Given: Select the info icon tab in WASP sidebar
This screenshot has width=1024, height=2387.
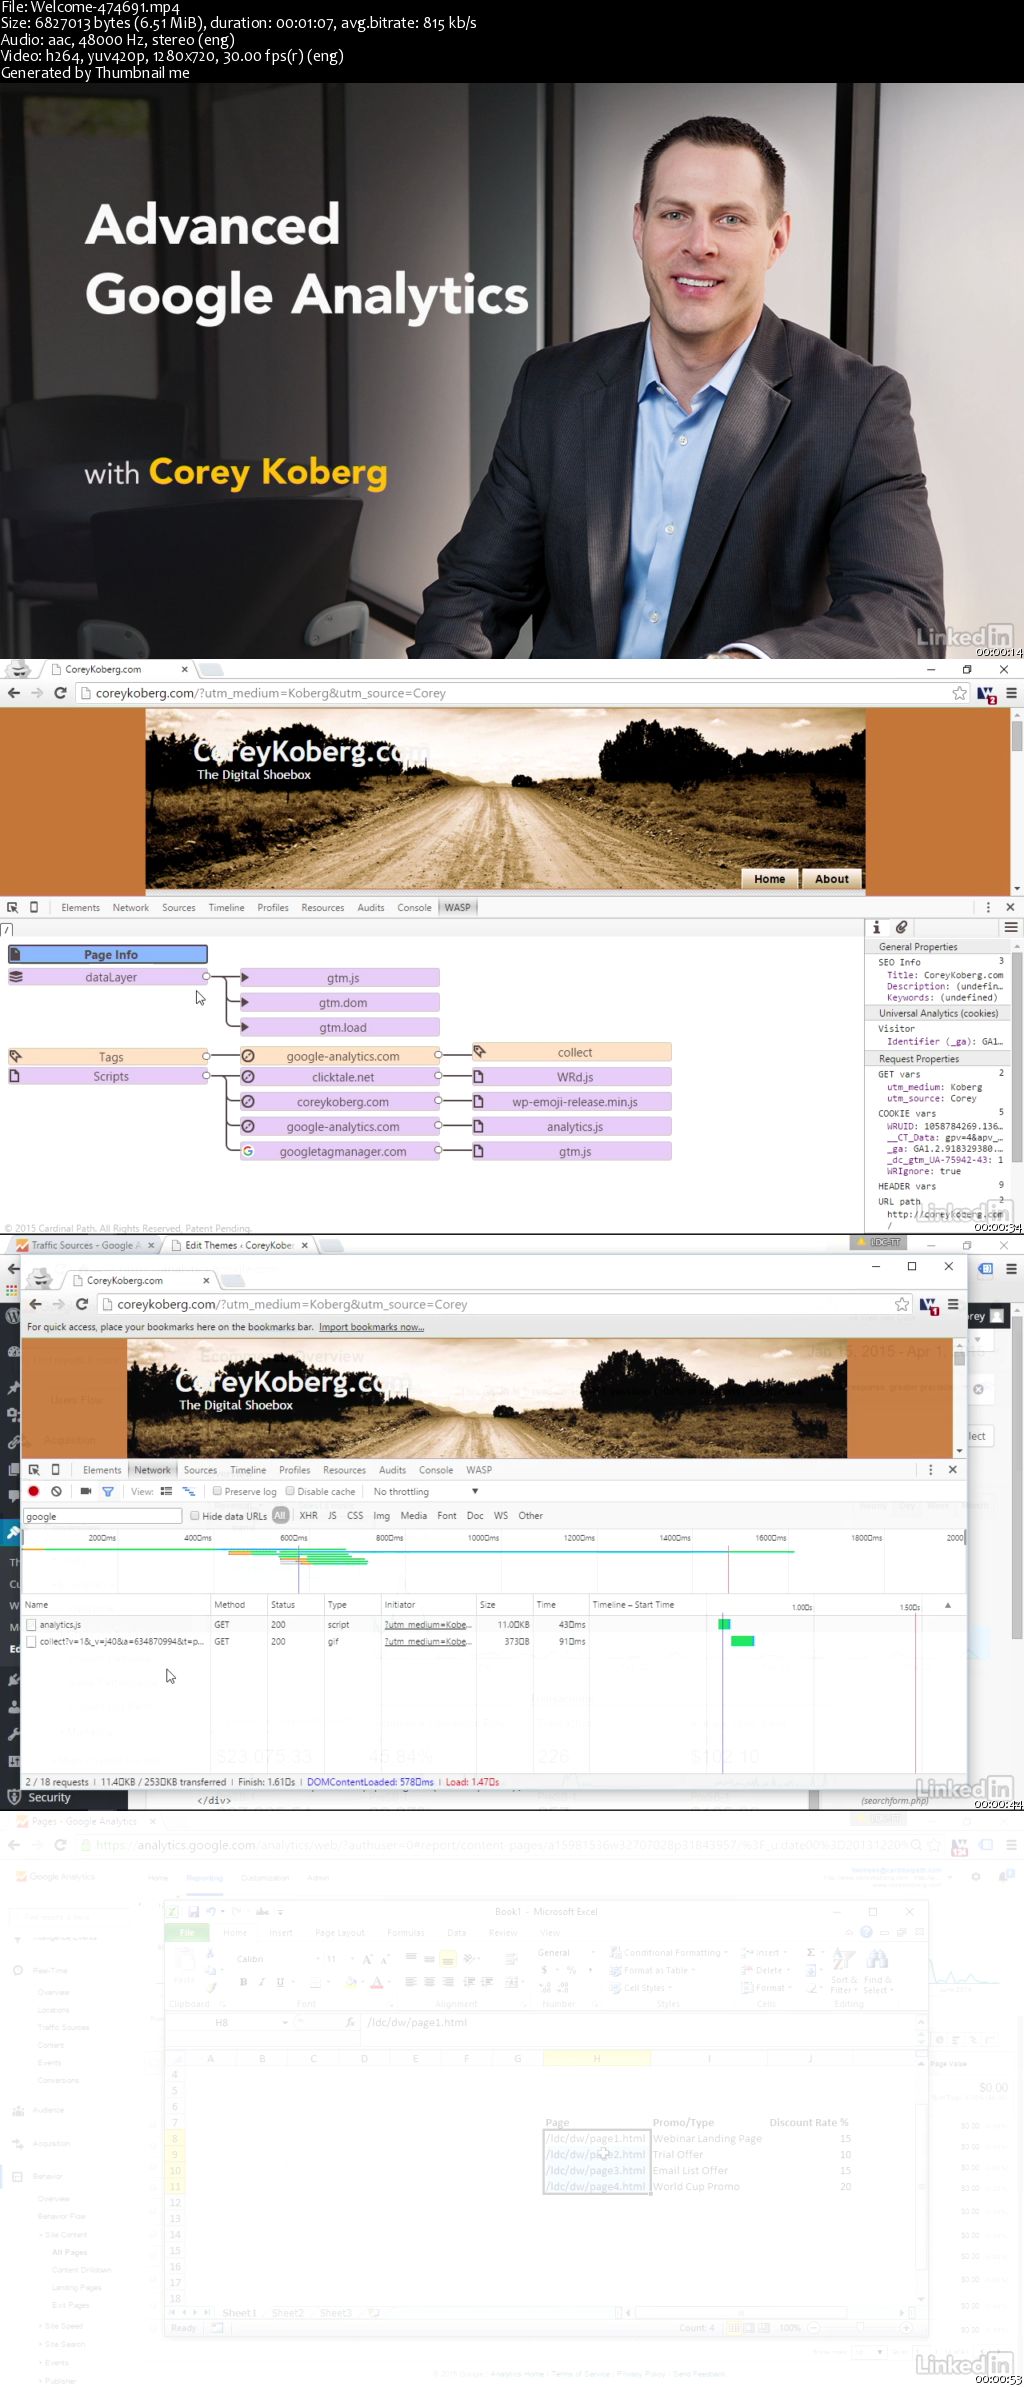Looking at the screenshot, I should [876, 927].
